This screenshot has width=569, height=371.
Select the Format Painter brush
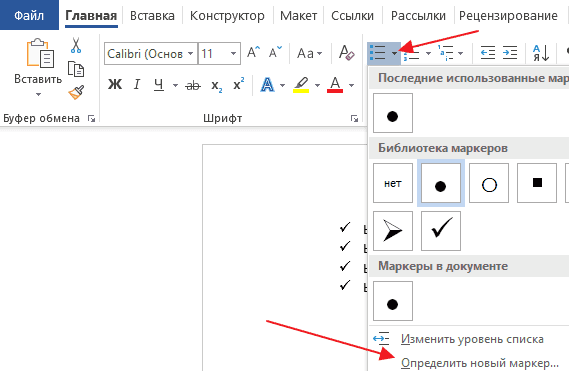pos(76,92)
